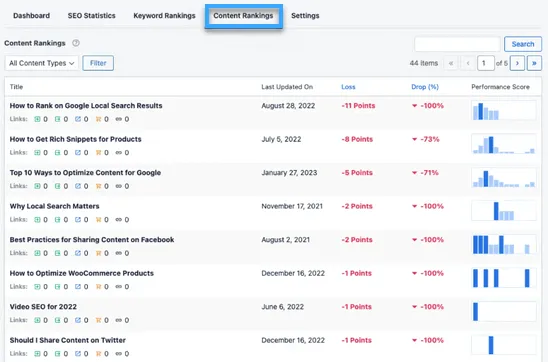This screenshot has width=548, height=362.
Task: Open post Top 10 Ways to Optimize Content for Google
Action: [x=85, y=173]
